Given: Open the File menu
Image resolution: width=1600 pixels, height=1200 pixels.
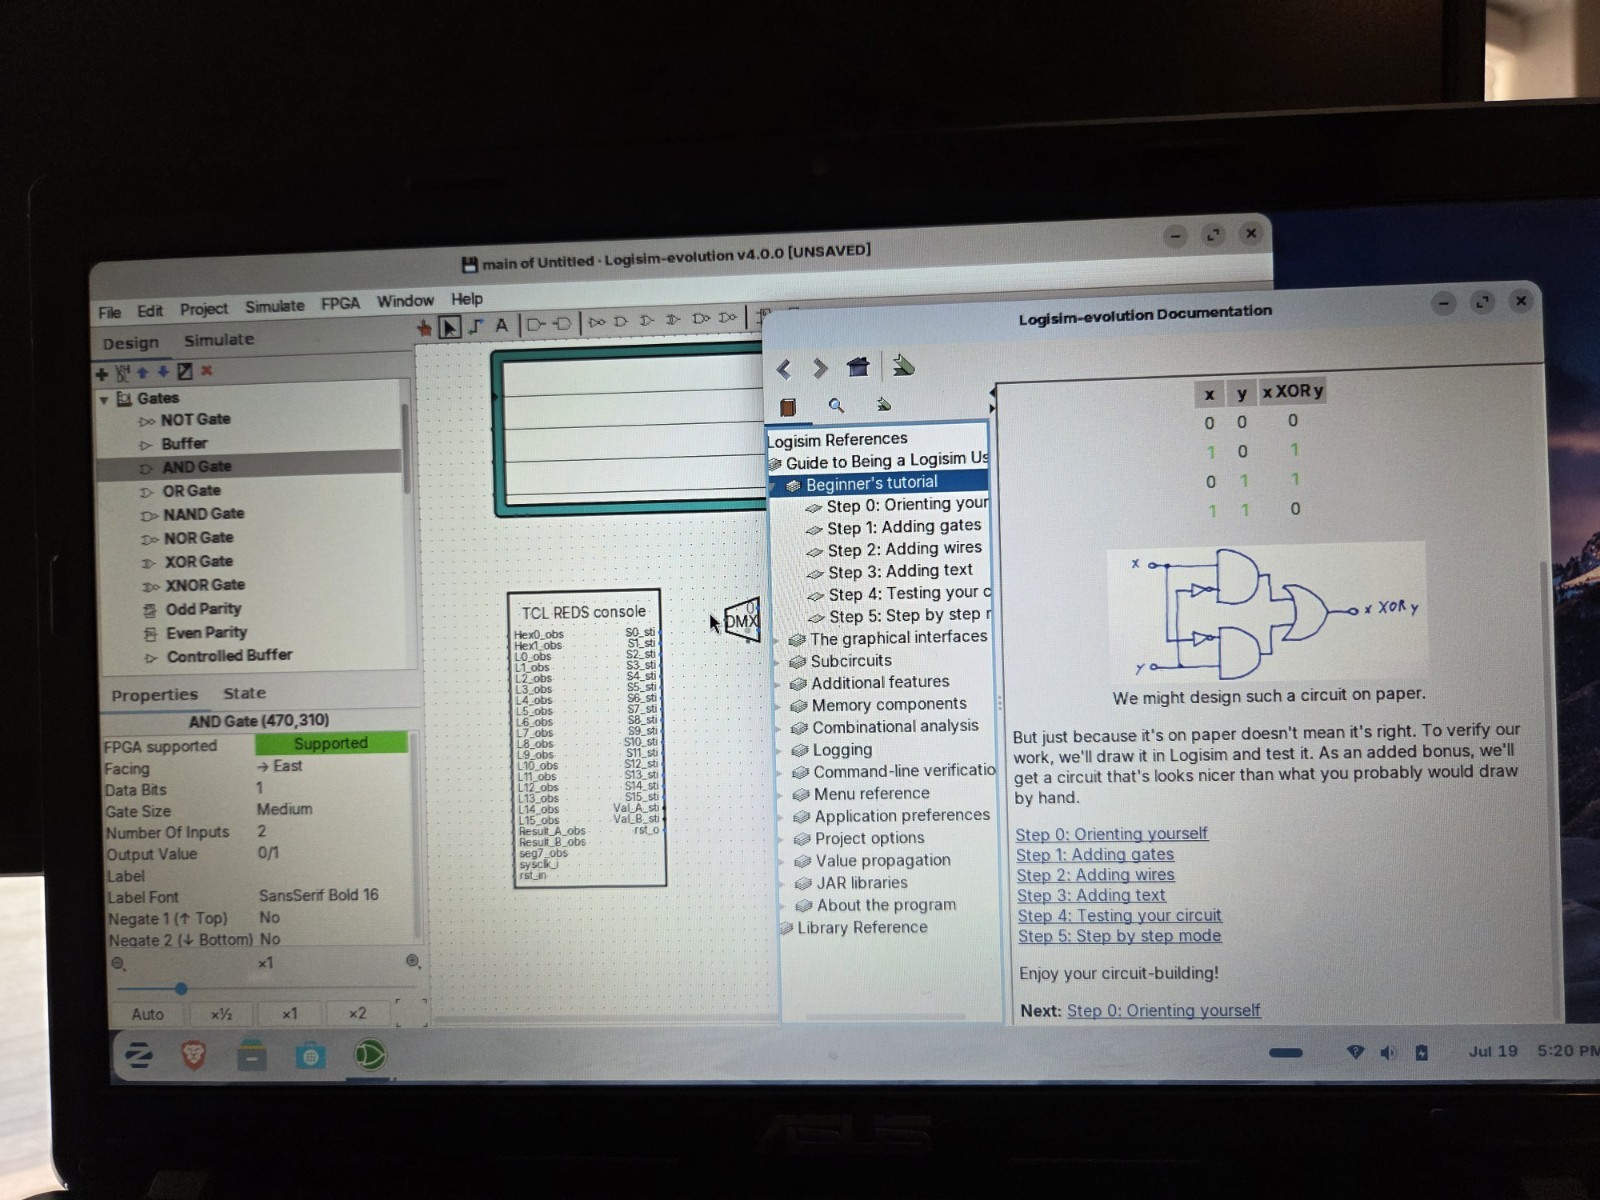Looking at the screenshot, I should (x=110, y=312).
